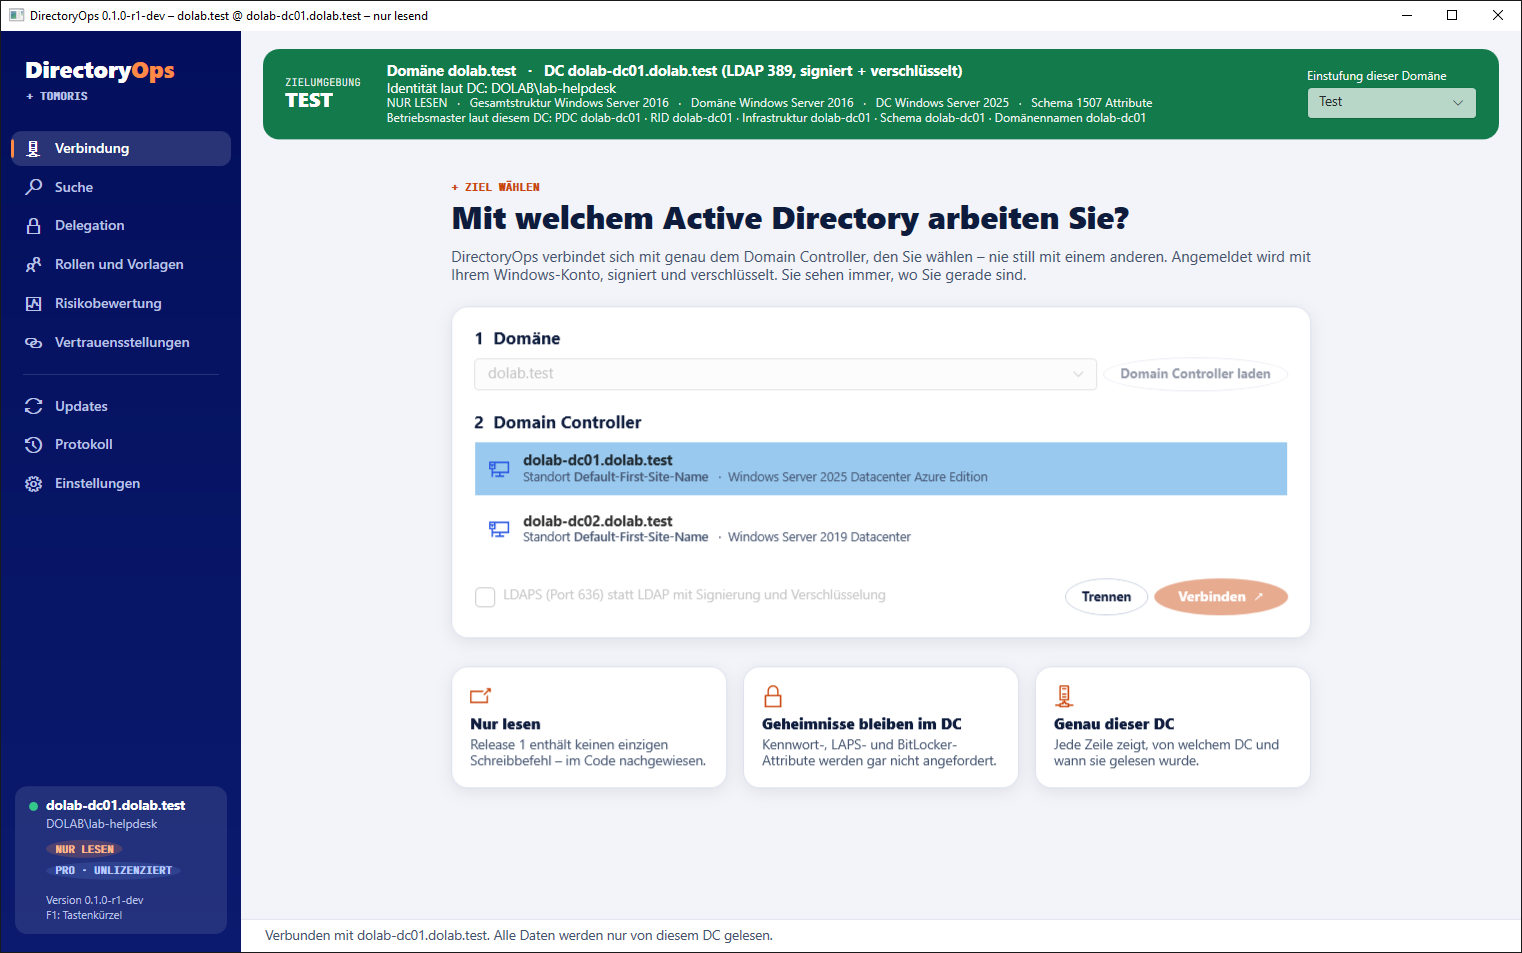Click the Updates refresh icon
The width and height of the screenshot is (1522, 953).
(33, 406)
